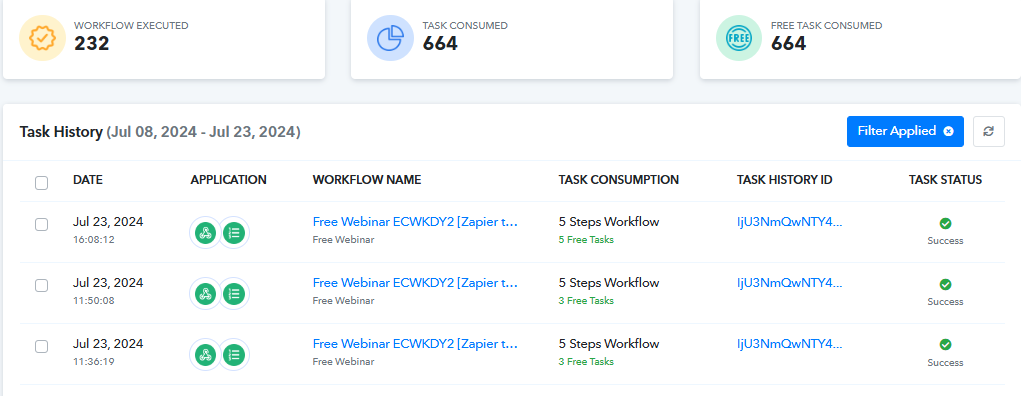Click the green success check in the 11:36:19 row
The width and height of the screenshot is (1021, 396).
945,345
